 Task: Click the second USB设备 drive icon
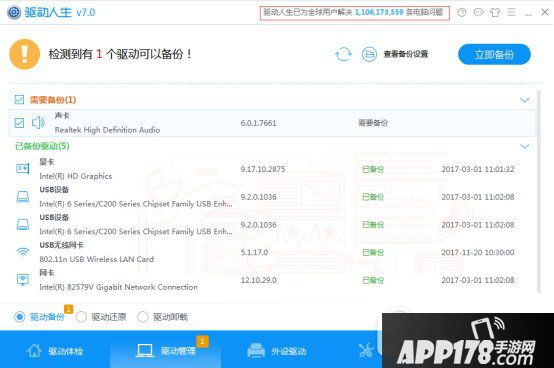23,224
